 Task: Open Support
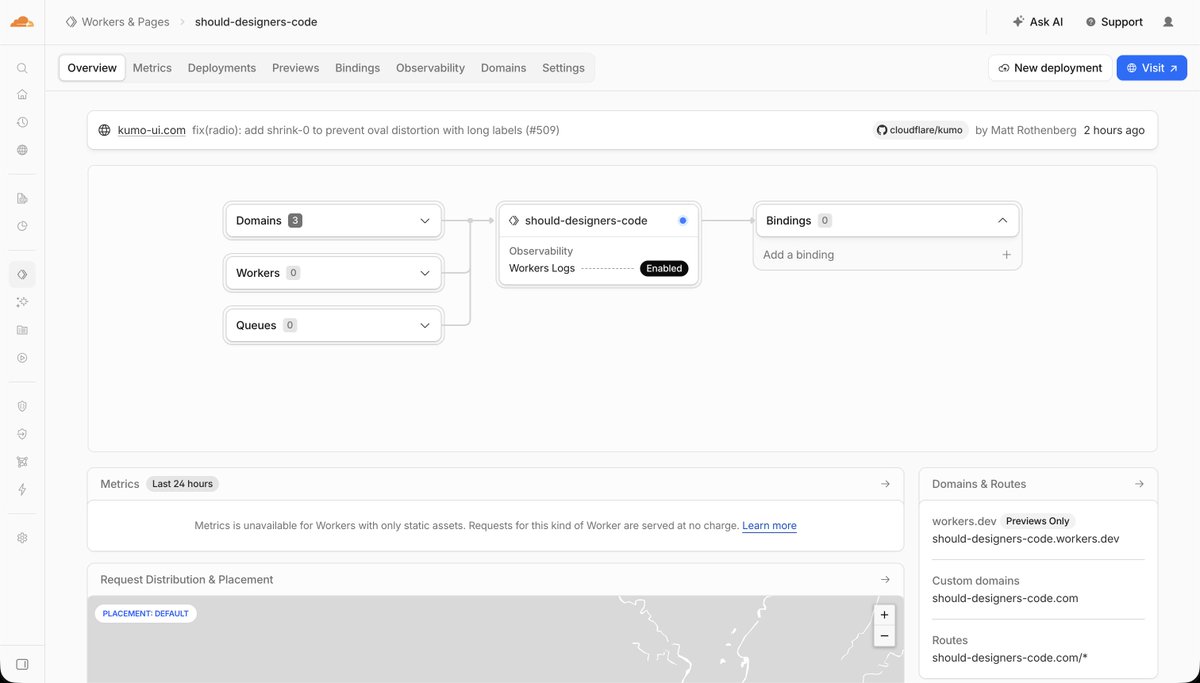(x=1114, y=22)
